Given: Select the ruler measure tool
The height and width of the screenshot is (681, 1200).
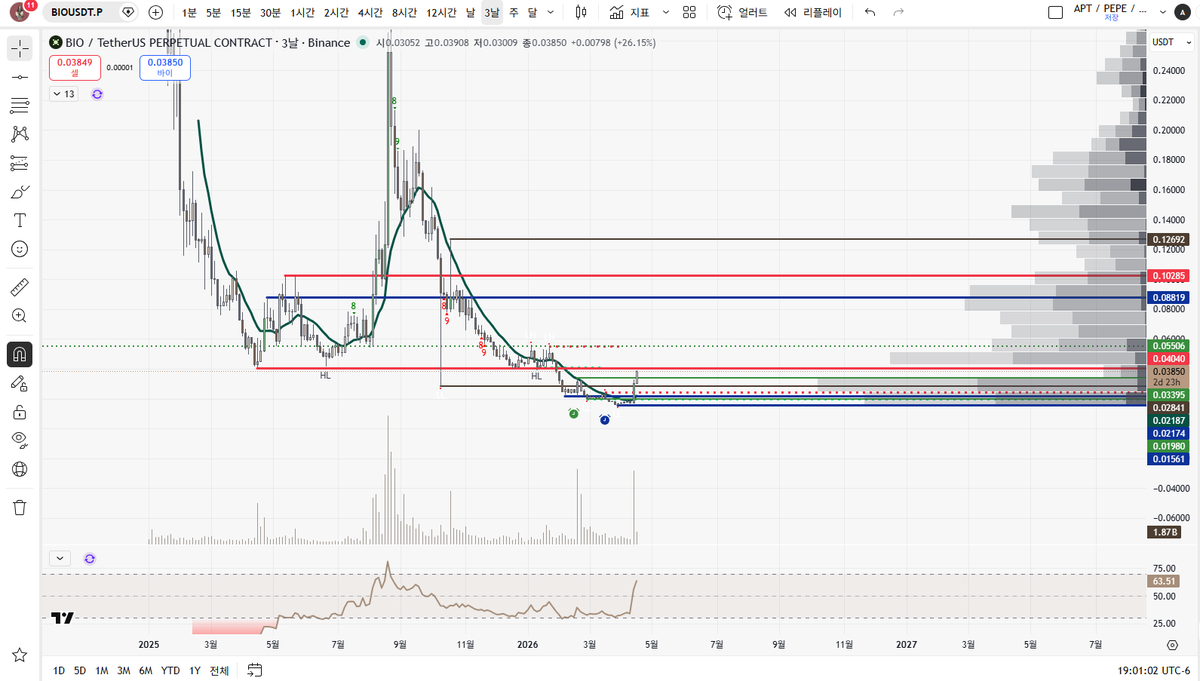Looking at the screenshot, I should (x=19, y=288).
